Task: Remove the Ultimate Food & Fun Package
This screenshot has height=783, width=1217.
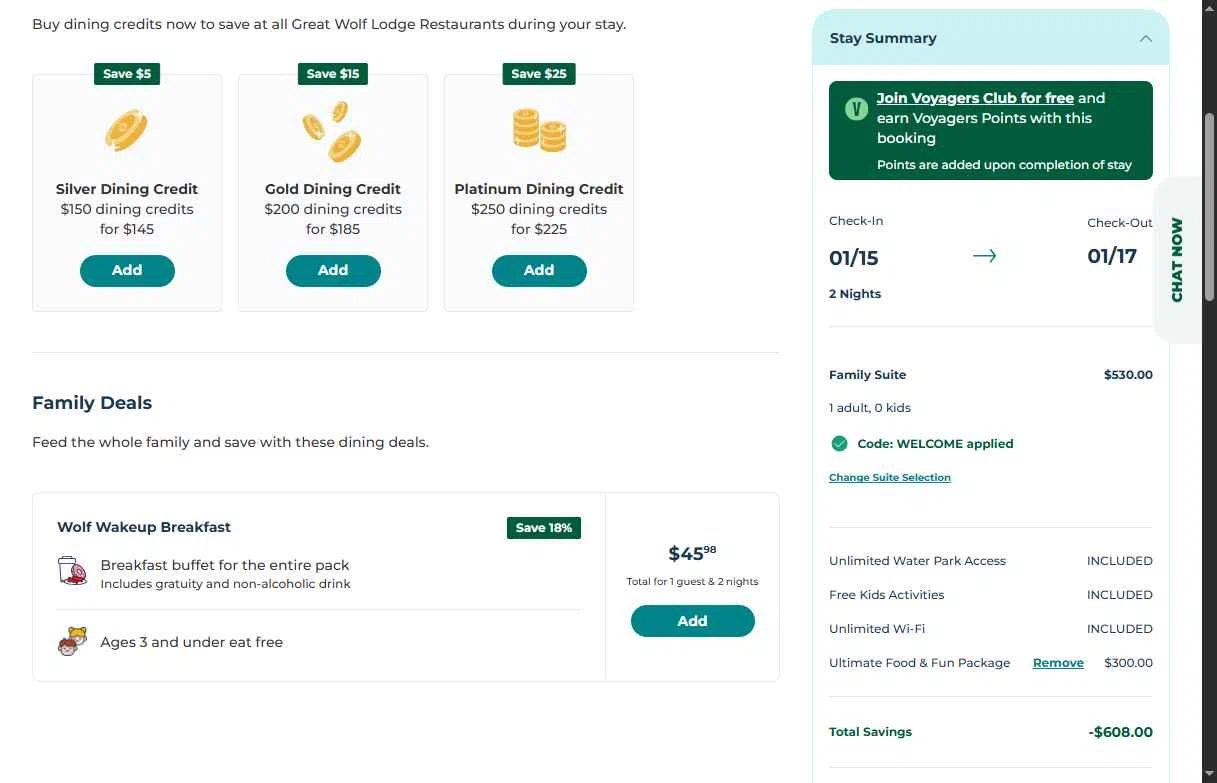Action: (1058, 663)
